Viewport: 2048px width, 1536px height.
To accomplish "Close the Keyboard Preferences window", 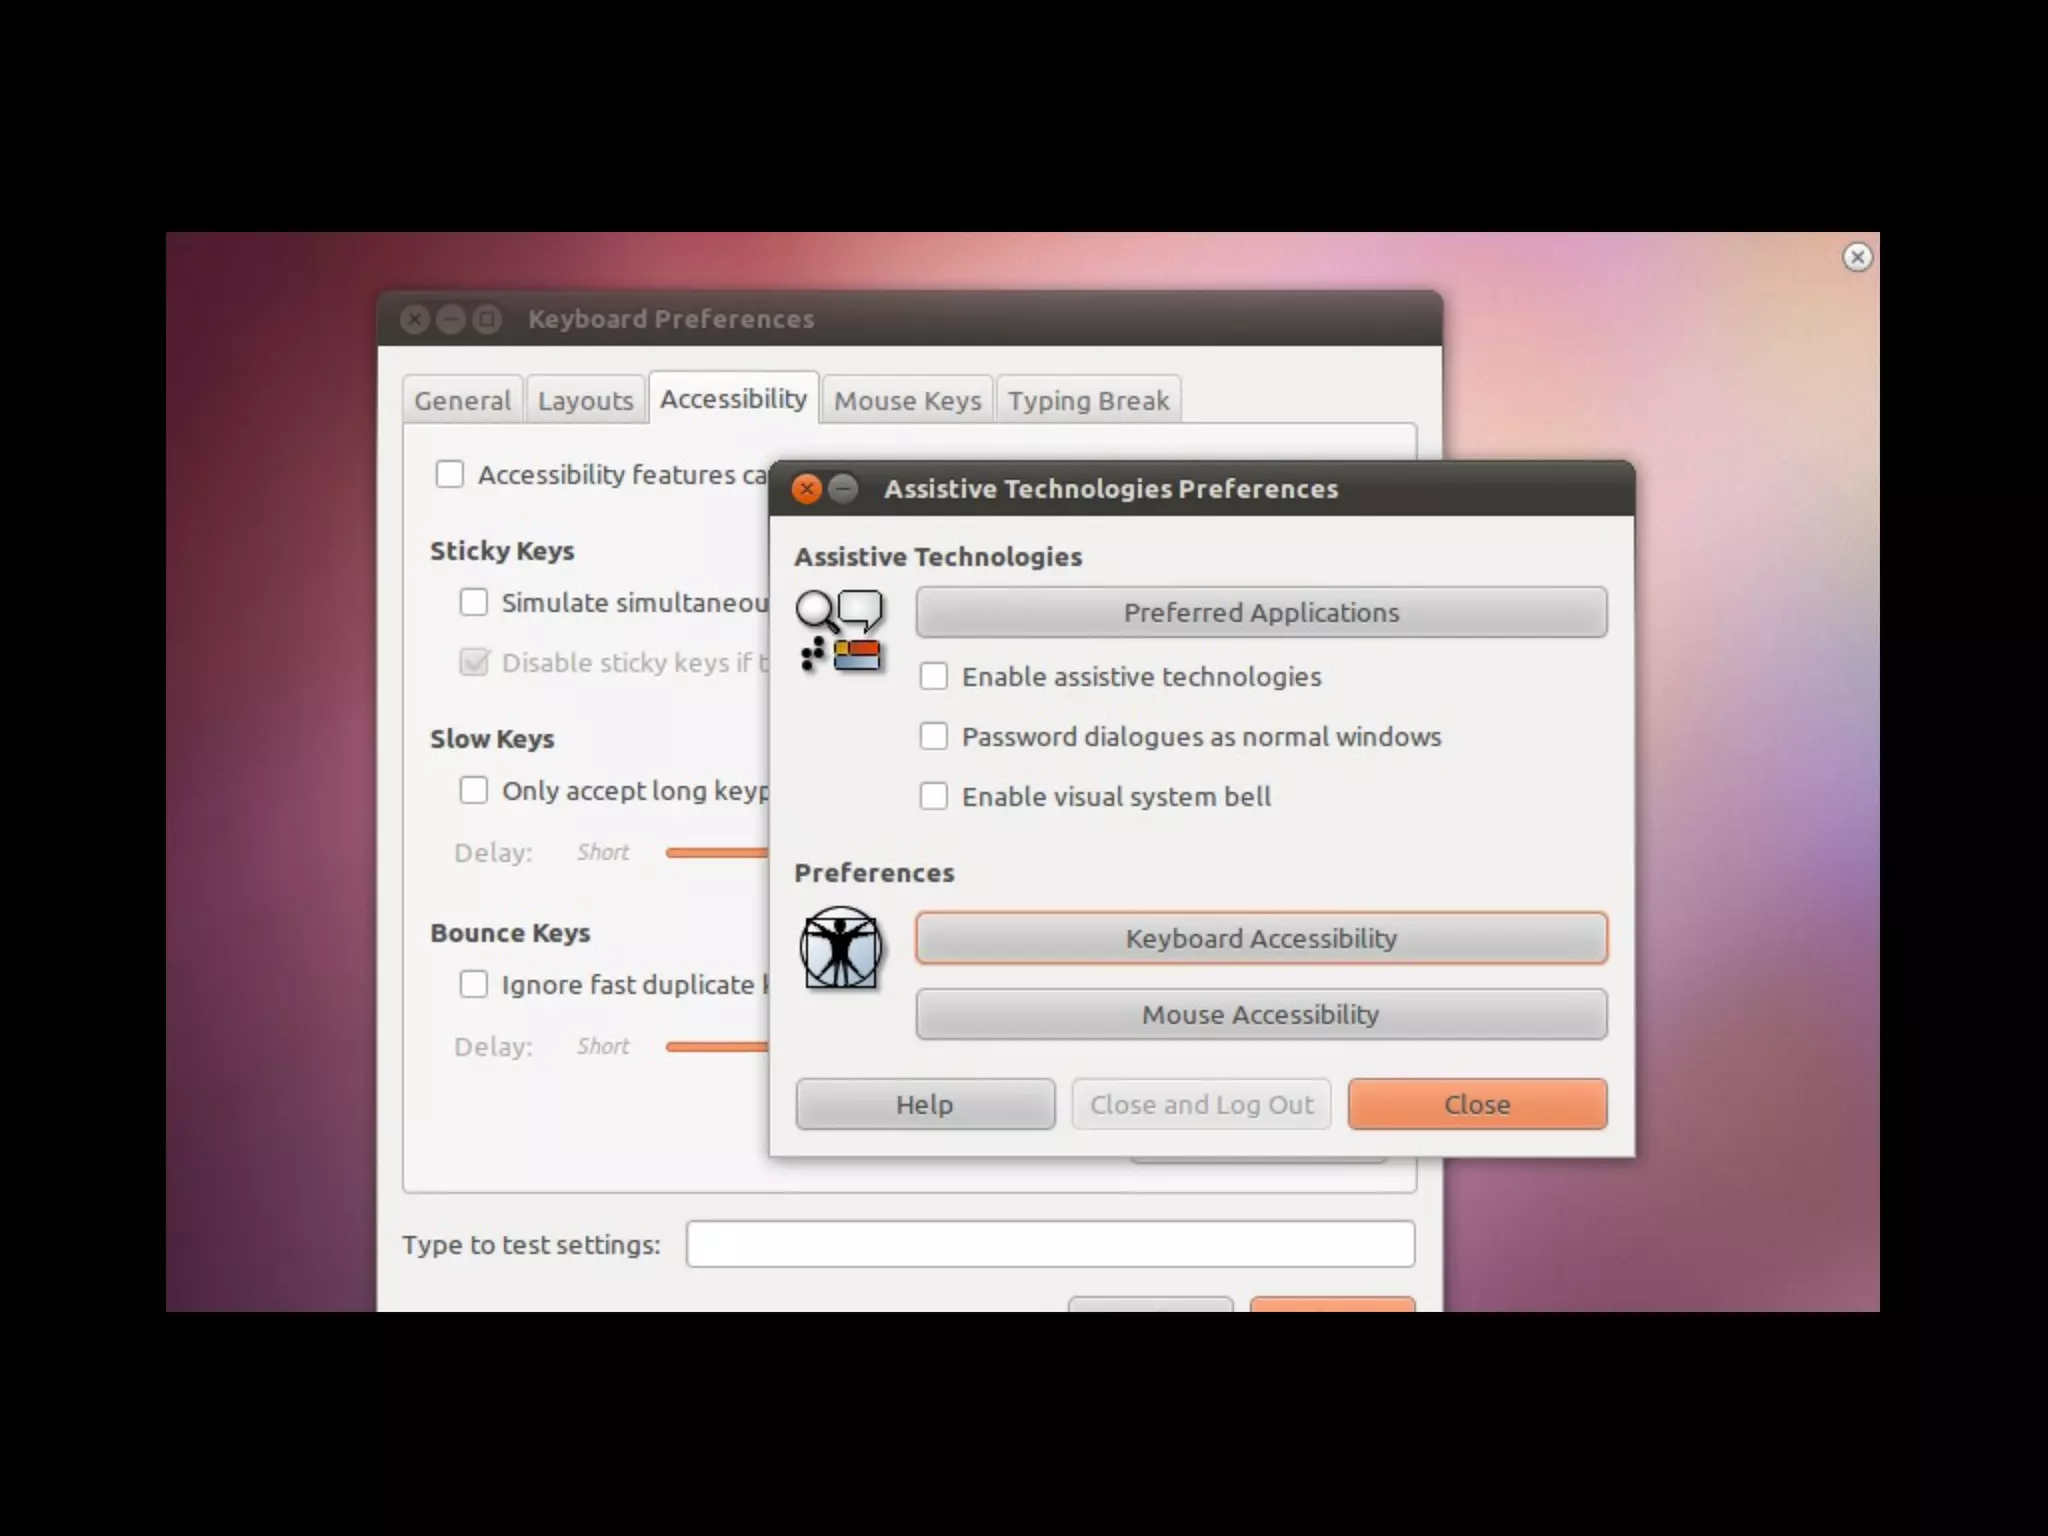I will click(415, 319).
